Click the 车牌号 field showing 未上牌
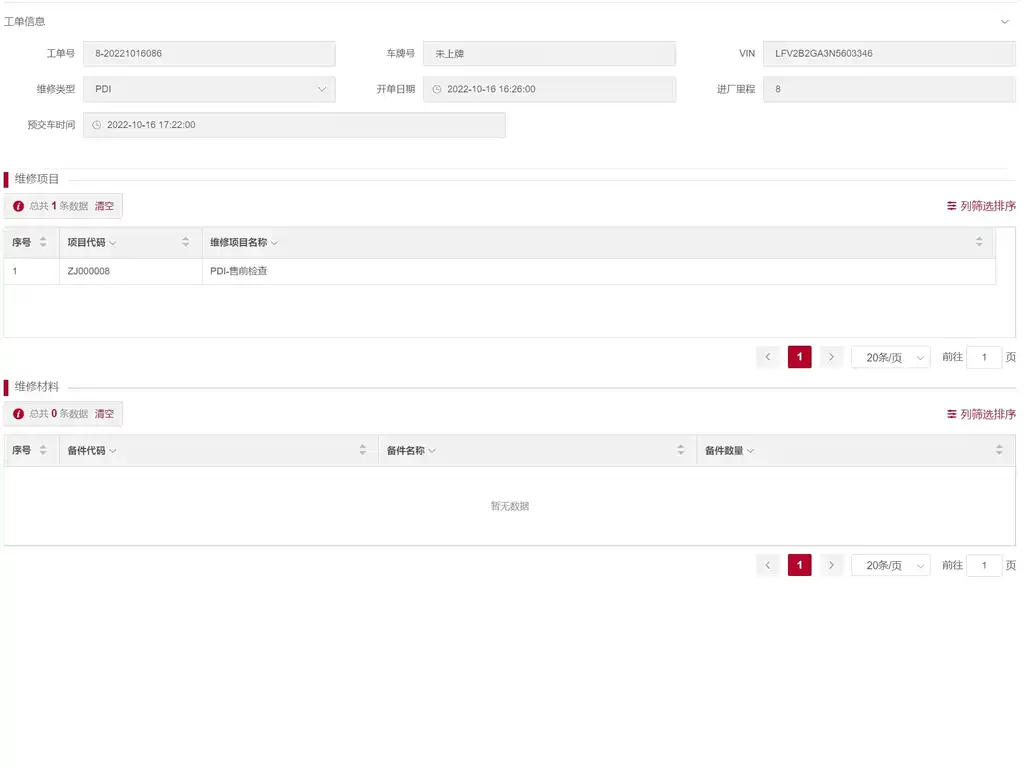This screenshot has width=1024, height=768. coord(549,54)
